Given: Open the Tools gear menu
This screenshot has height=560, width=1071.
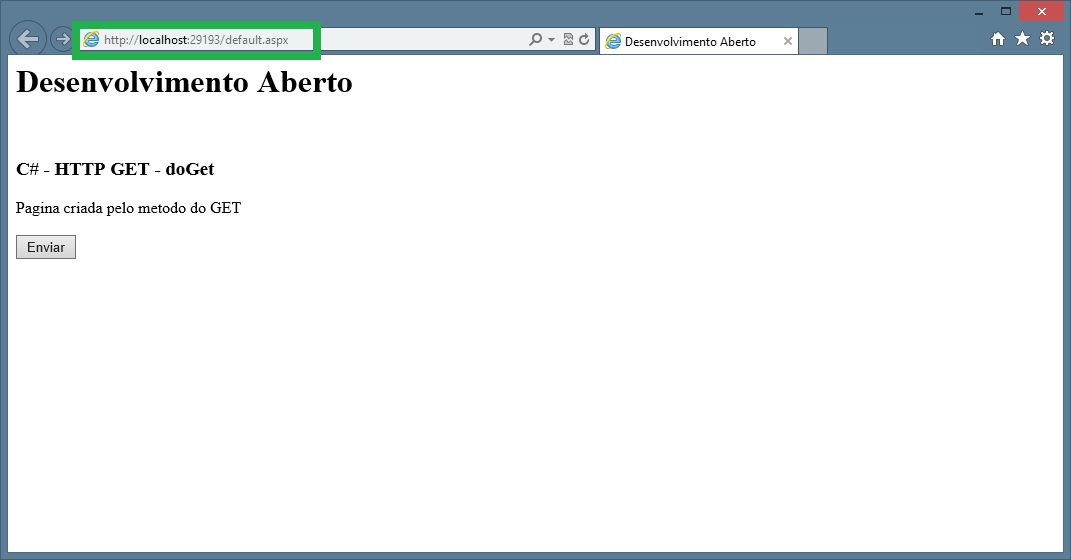Looking at the screenshot, I should [1047, 38].
